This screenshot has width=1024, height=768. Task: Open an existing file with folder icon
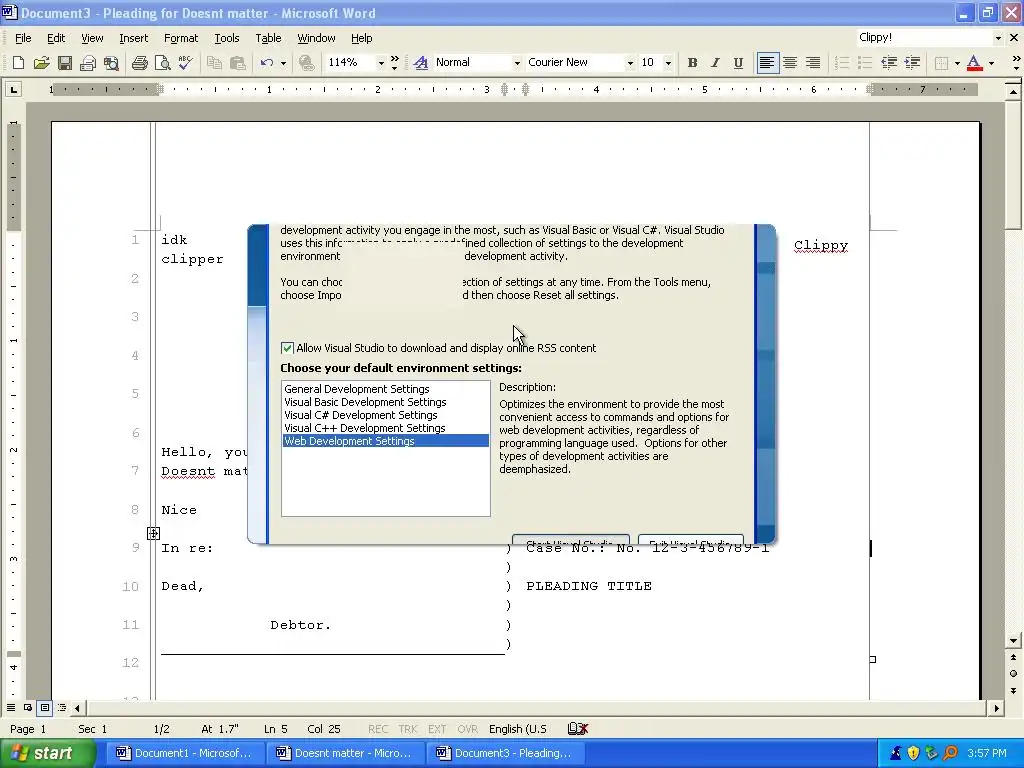(41, 63)
